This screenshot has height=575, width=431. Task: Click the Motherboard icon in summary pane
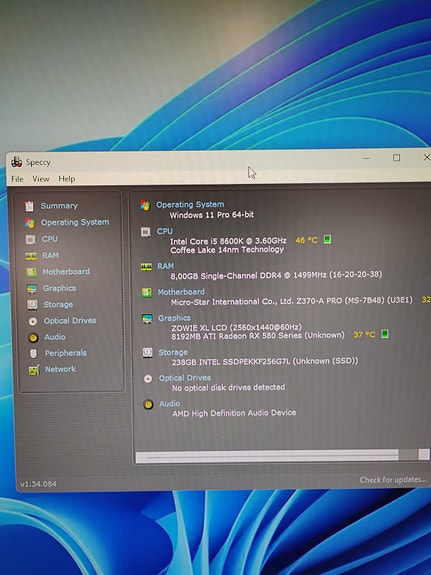pos(147,293)
